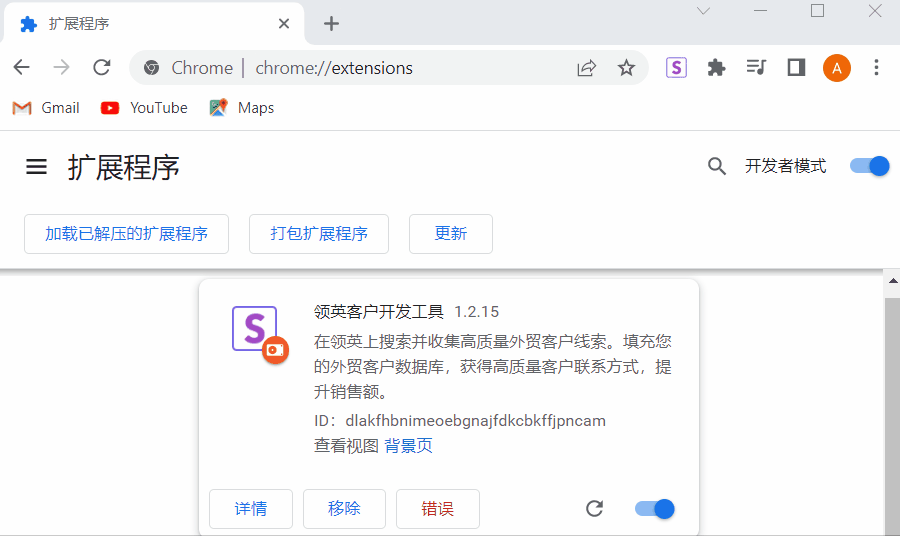This screenshot has height=536, width=900.
Task: Open the Extensions puzzle piece menu
Action: pos(716,68)
